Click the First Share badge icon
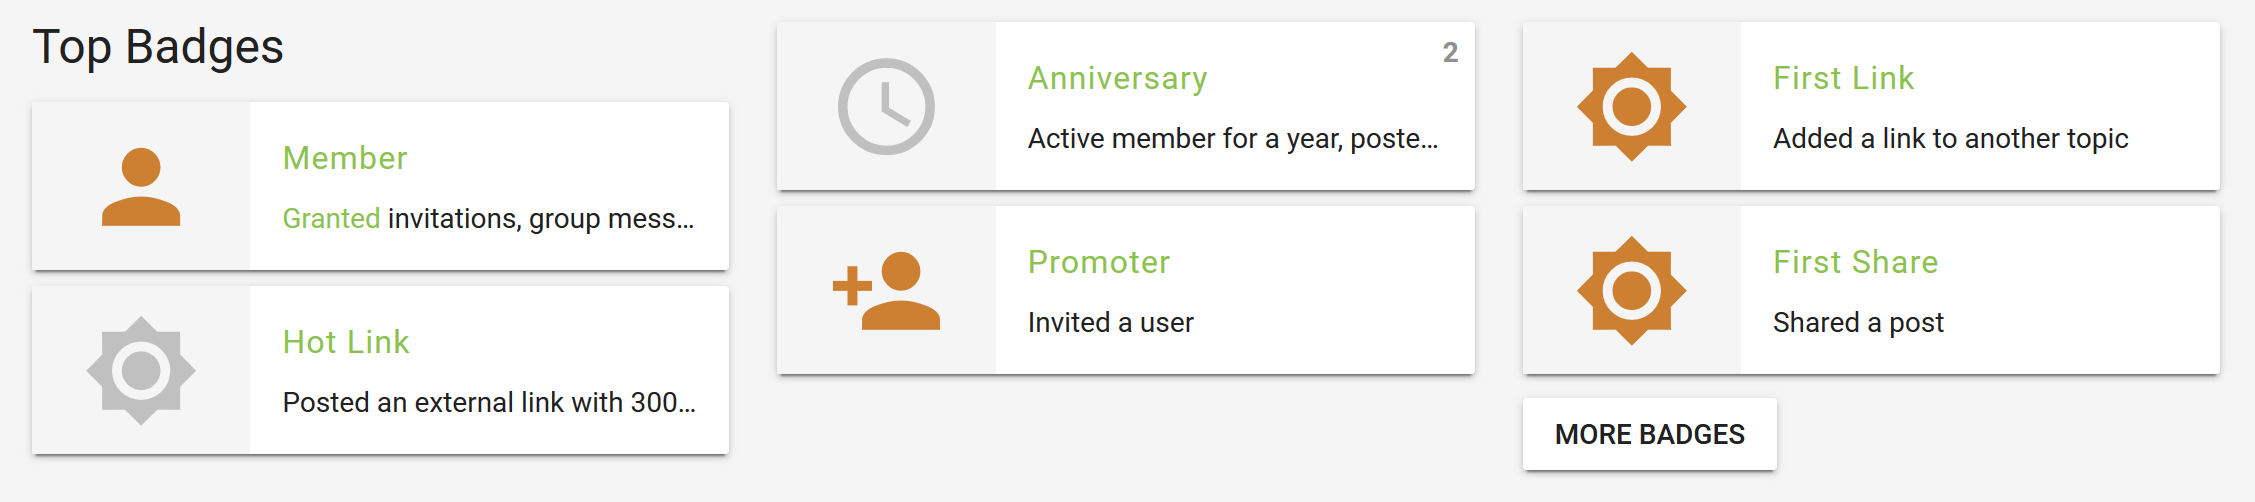This screenshot has width=2255, height=502. click(1632, 291)
